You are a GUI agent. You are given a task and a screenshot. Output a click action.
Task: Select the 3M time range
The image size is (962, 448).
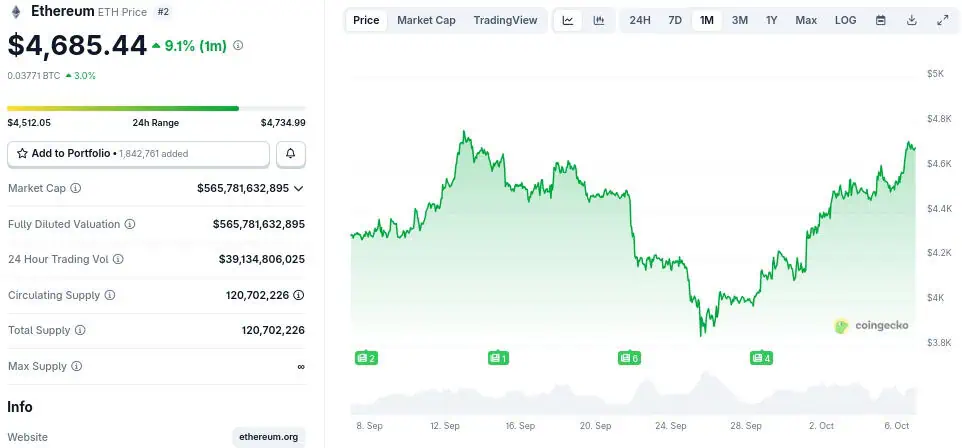coord(740,20)
